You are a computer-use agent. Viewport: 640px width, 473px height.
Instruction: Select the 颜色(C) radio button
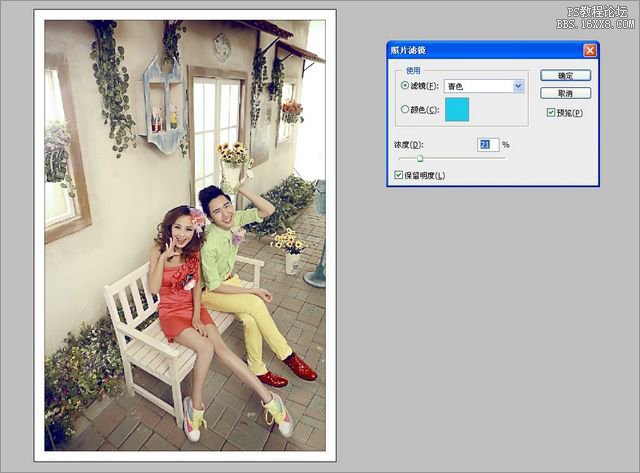[405, 110]
